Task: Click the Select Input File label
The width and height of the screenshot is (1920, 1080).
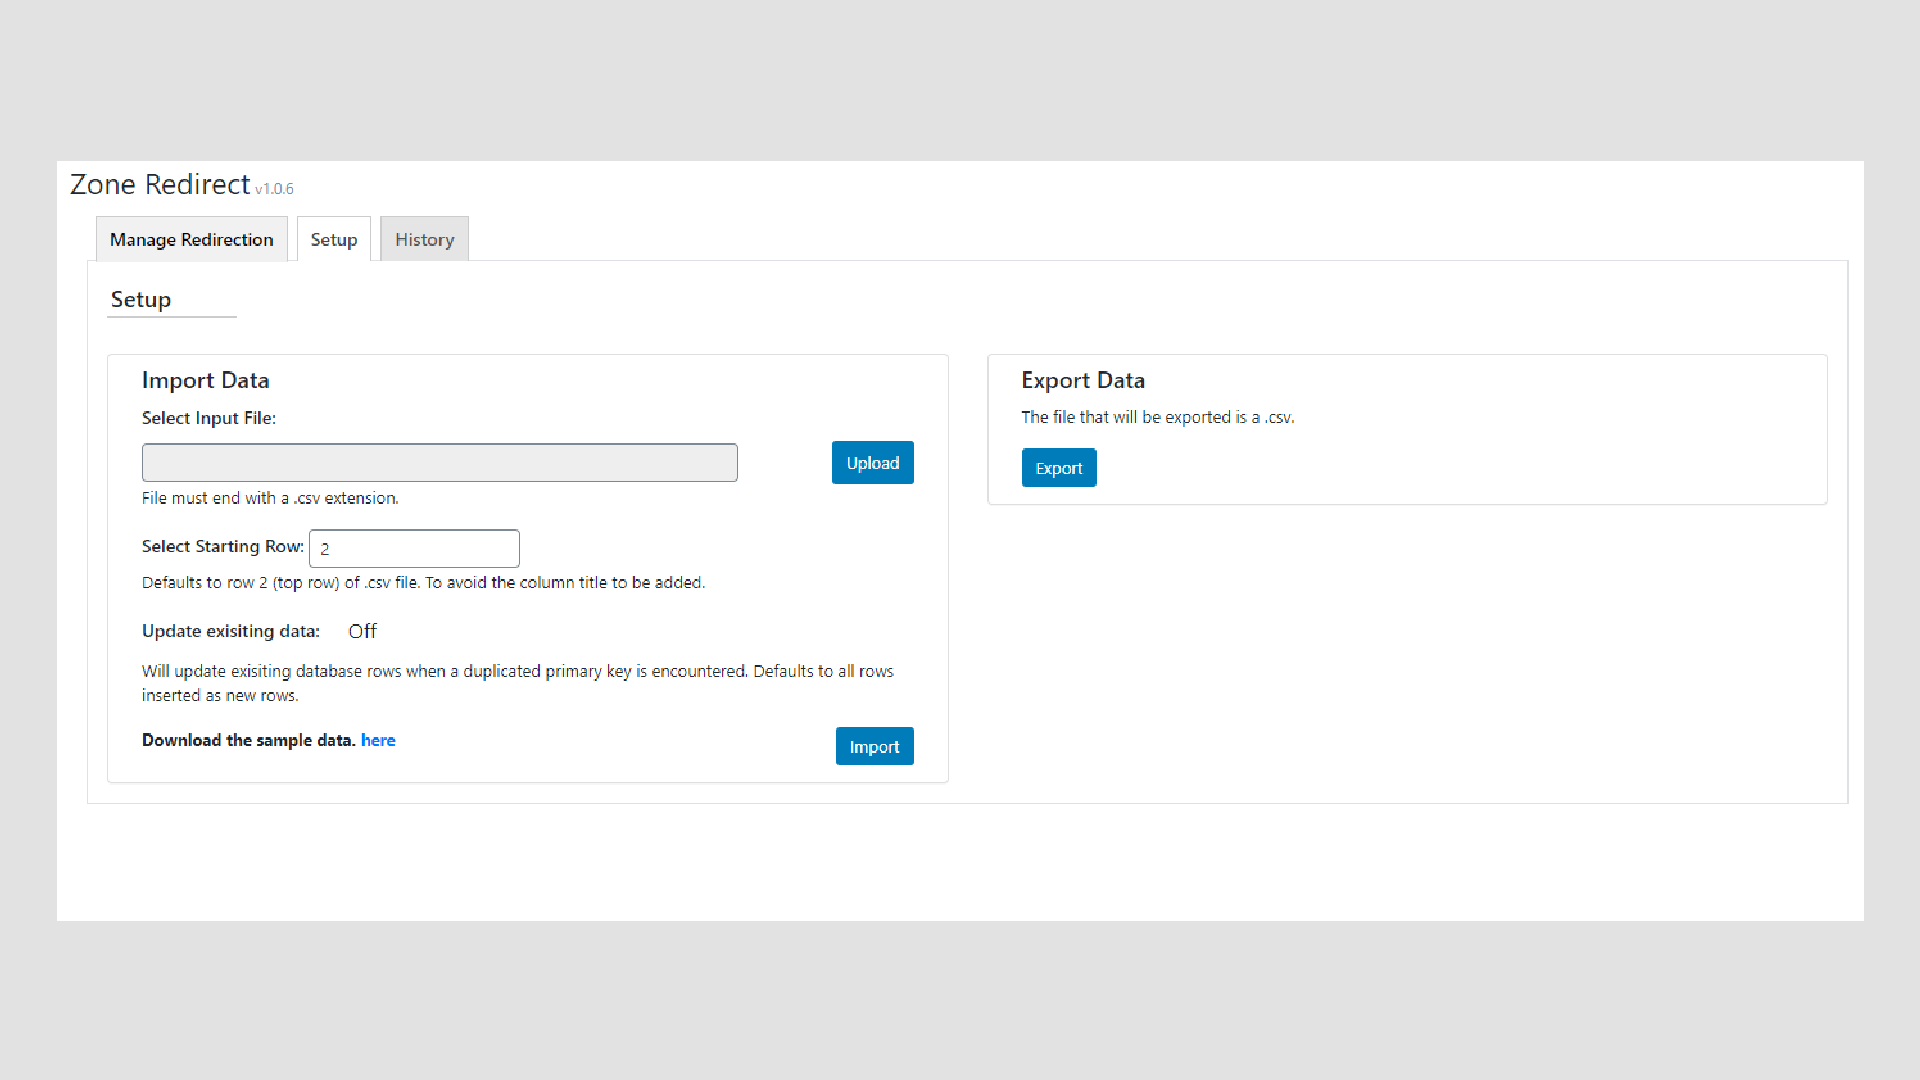Action: tap(208, 418)
